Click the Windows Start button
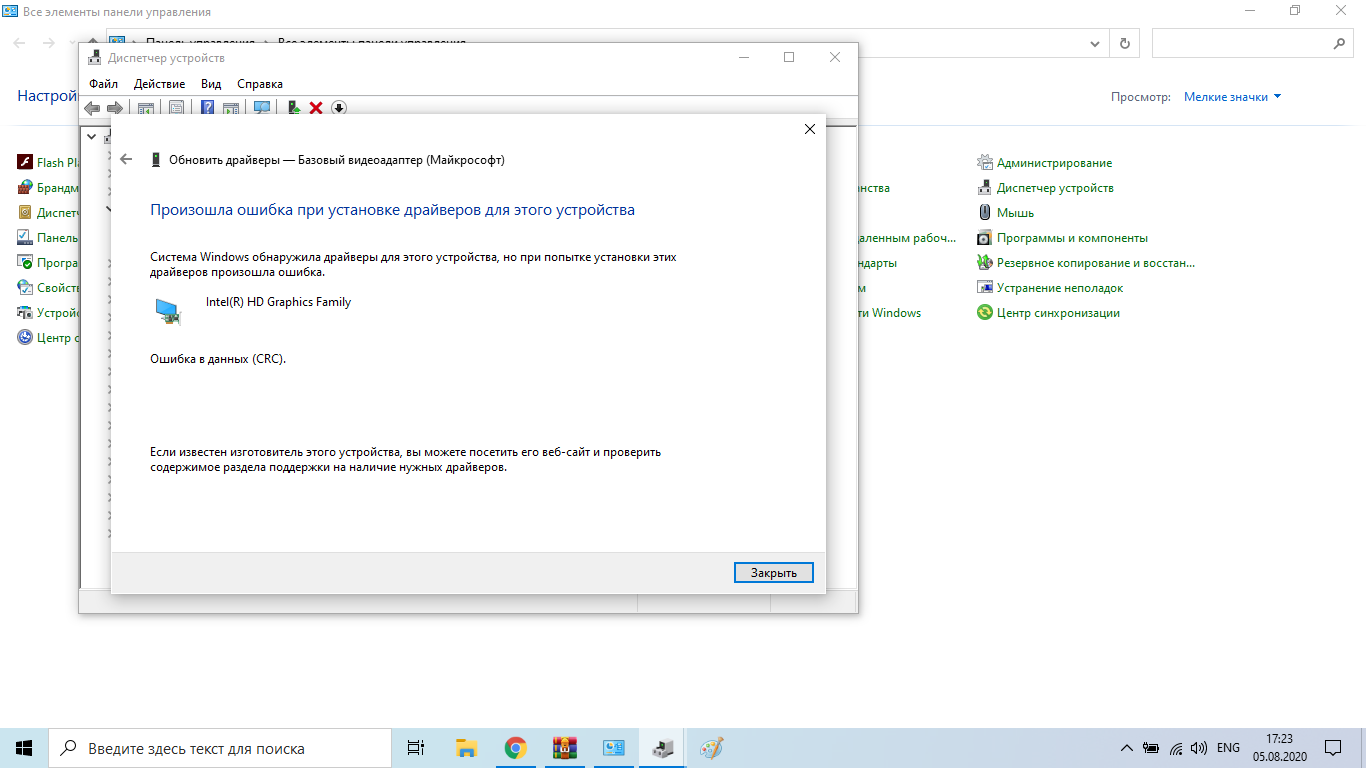This screenshot has width=1366, height=768. 24,747
